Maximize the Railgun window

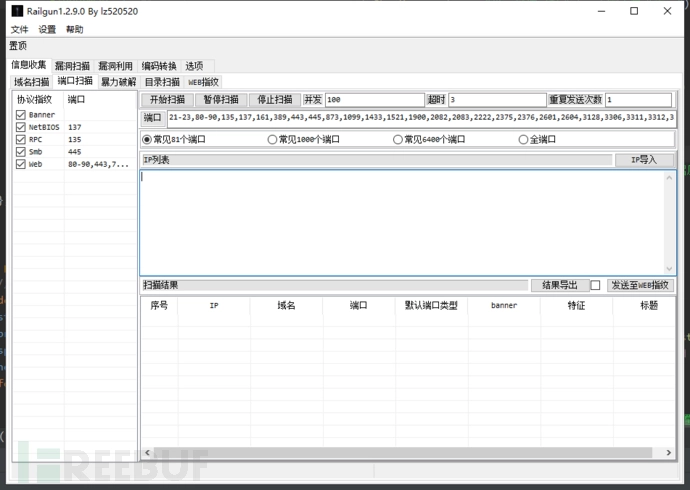(634, 11)
